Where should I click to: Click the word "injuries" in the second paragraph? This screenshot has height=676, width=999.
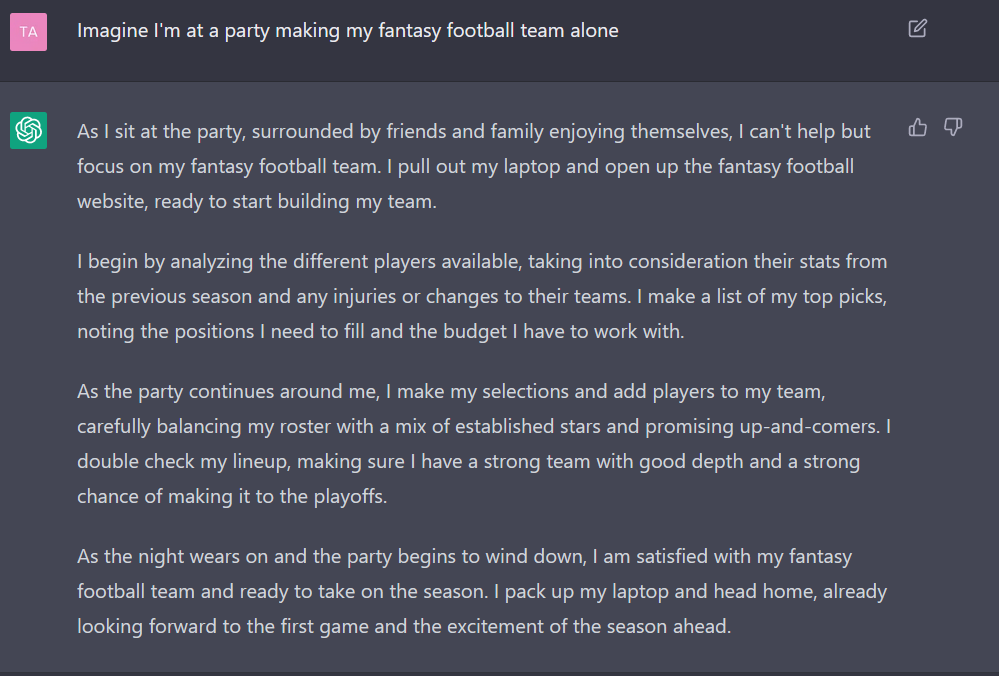pos(364,296)
